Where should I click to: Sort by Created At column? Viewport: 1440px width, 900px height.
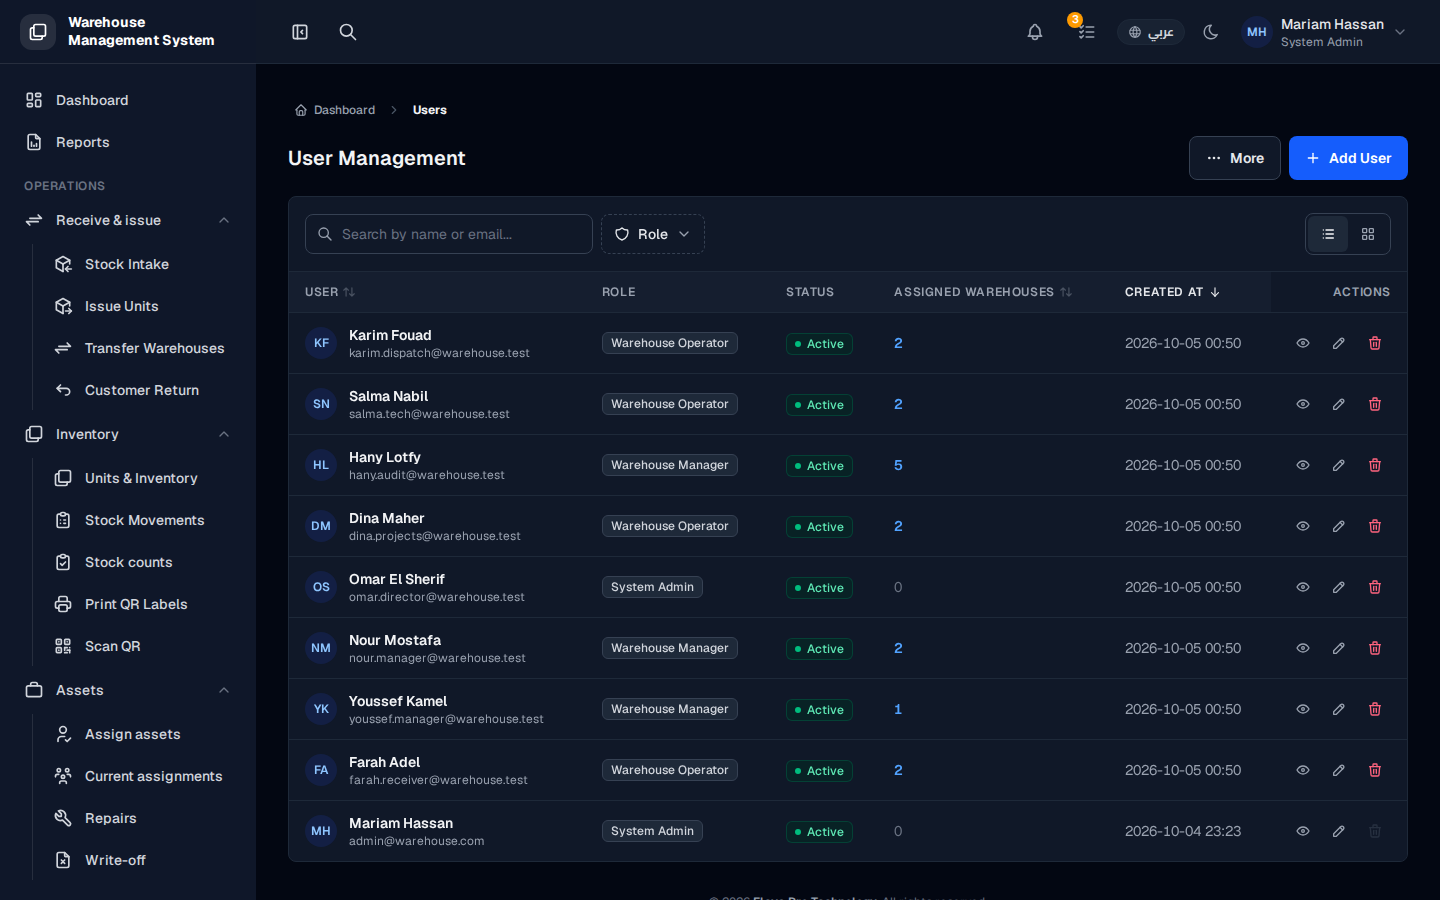click(x=1172, y=292)
